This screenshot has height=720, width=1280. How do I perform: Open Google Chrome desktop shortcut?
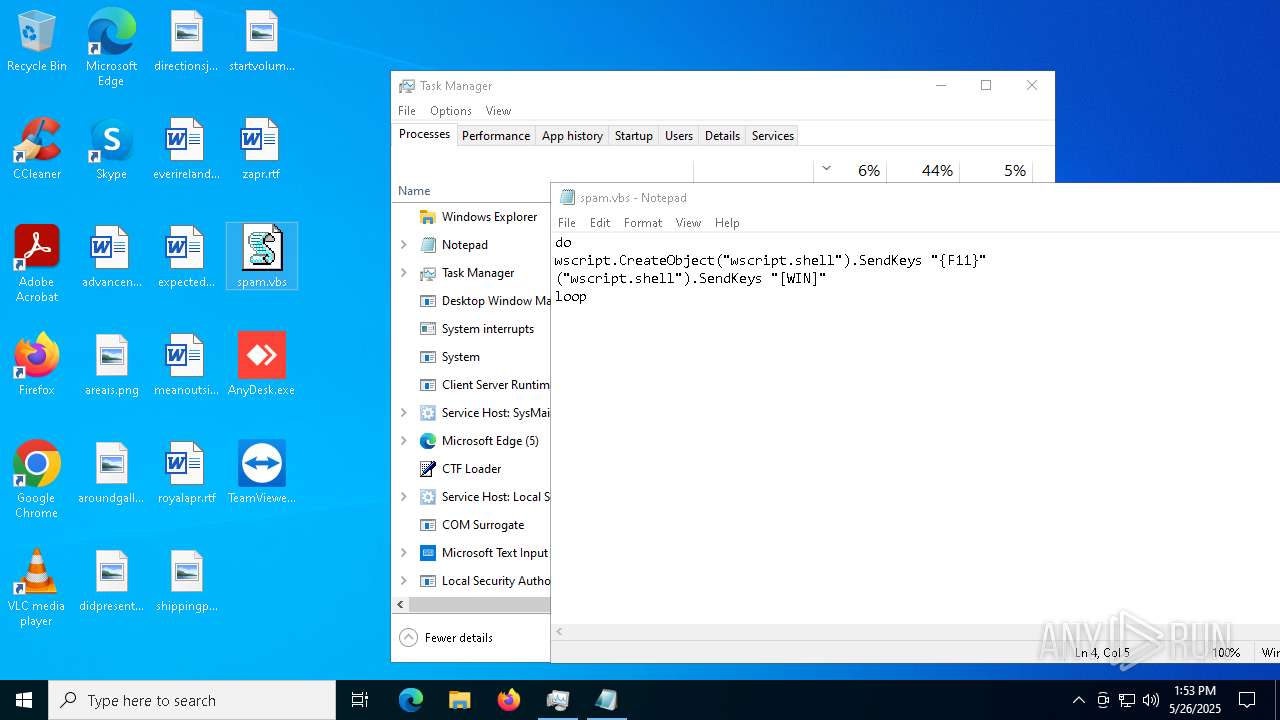[37, 480]
